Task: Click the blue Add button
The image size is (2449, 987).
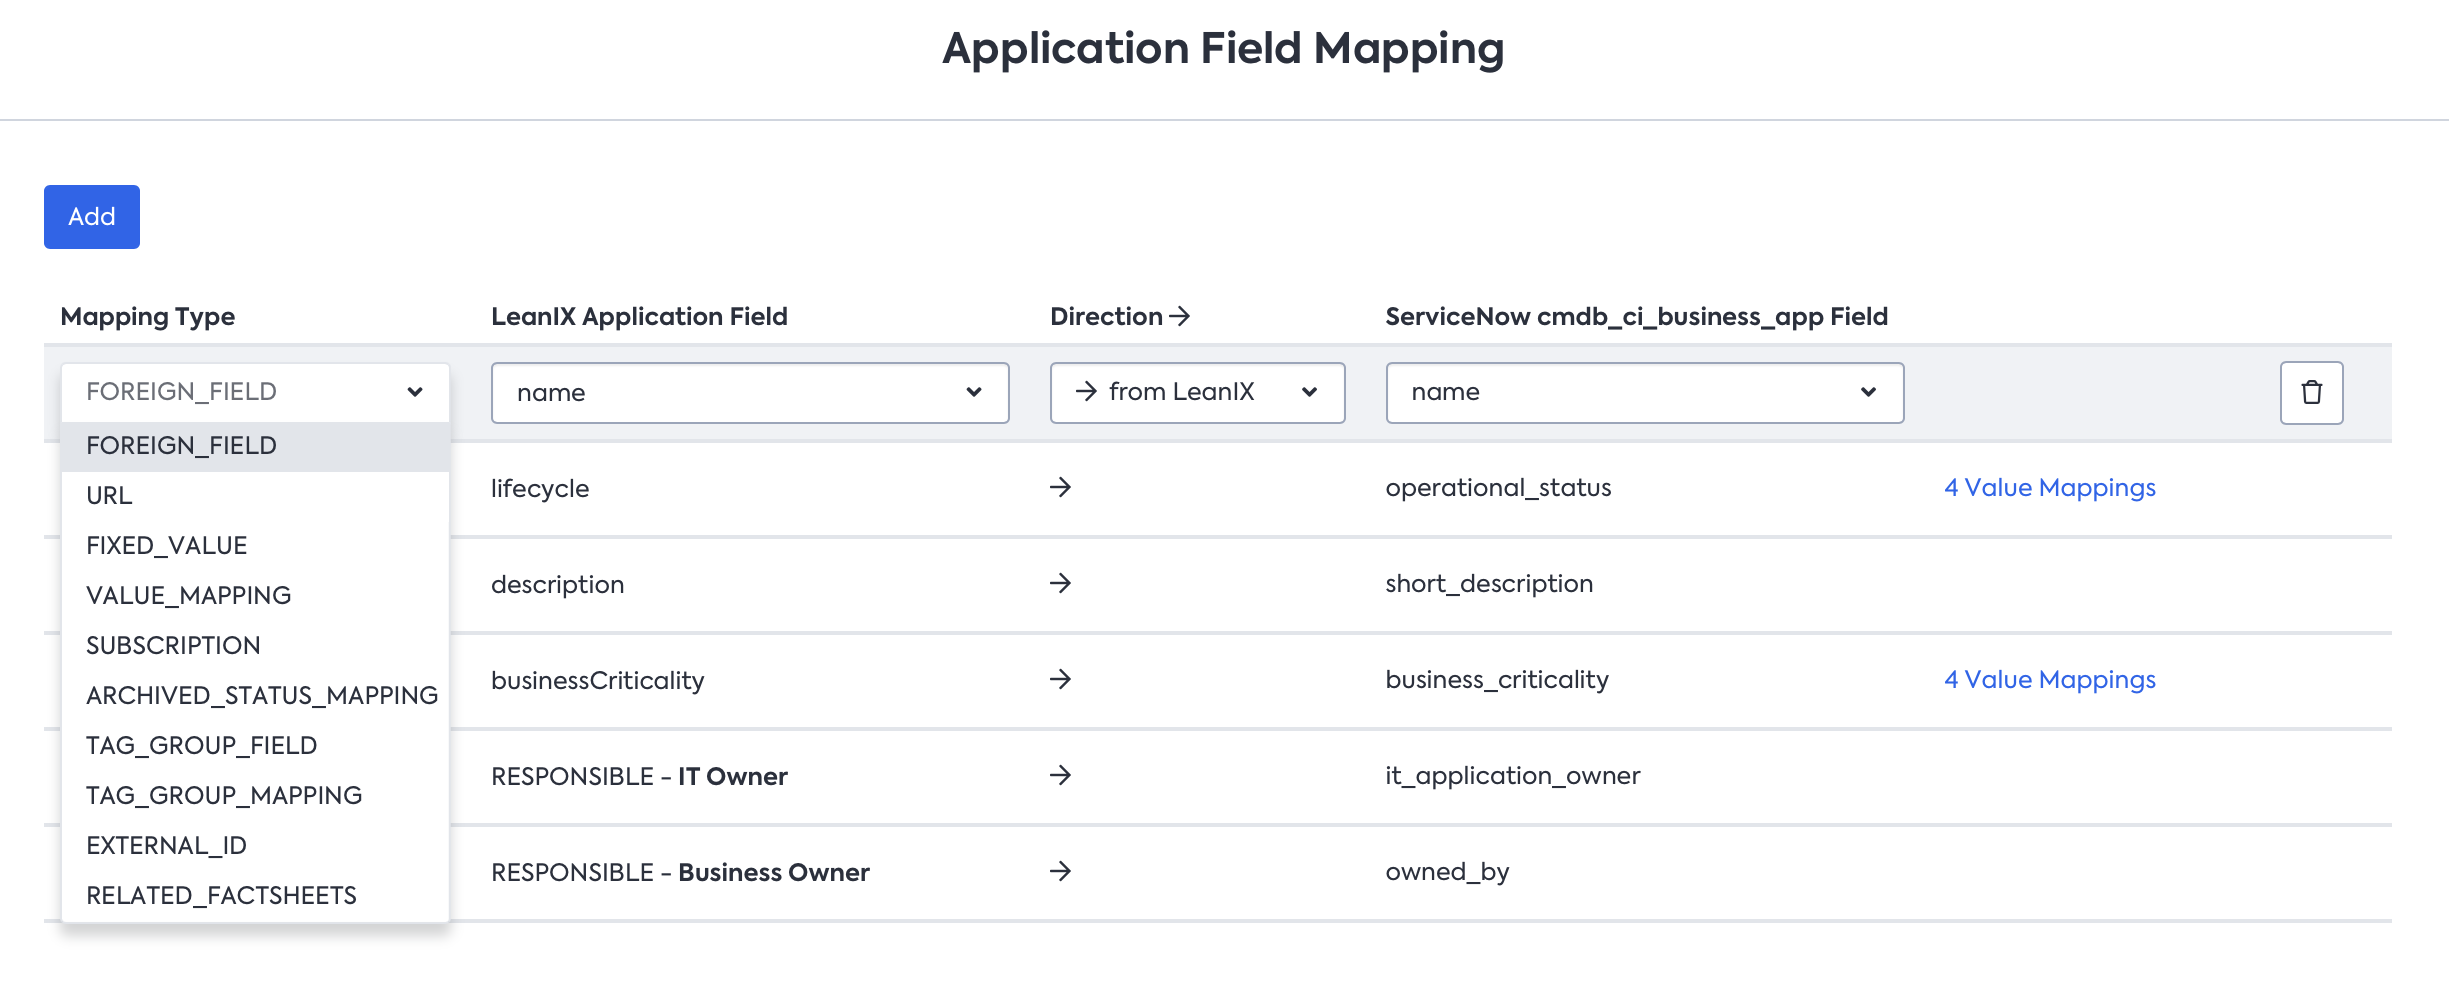Action: pyautogui.click(x=92, y=217)
